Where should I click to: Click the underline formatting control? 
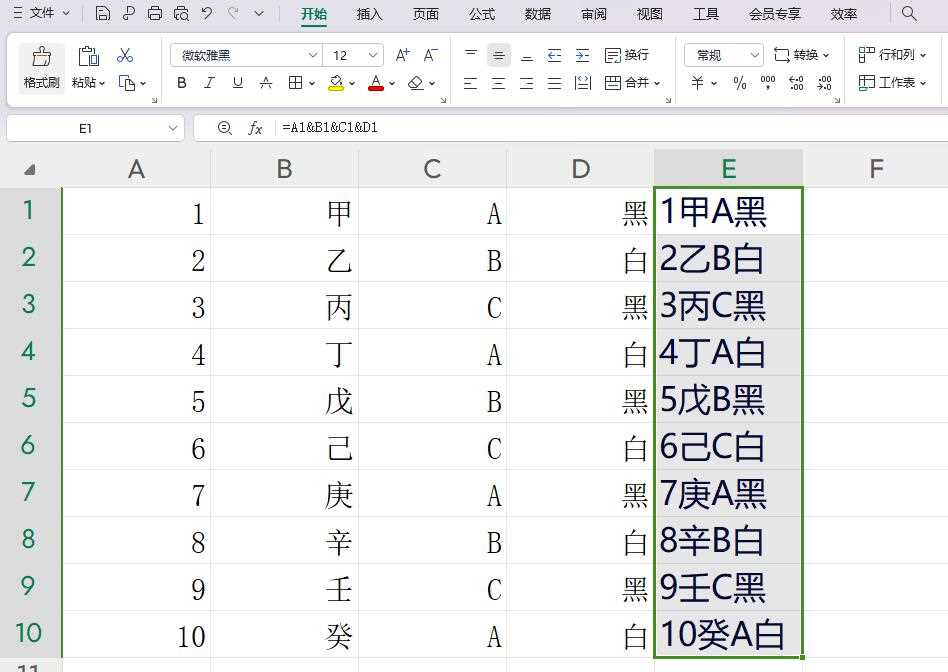236,82
